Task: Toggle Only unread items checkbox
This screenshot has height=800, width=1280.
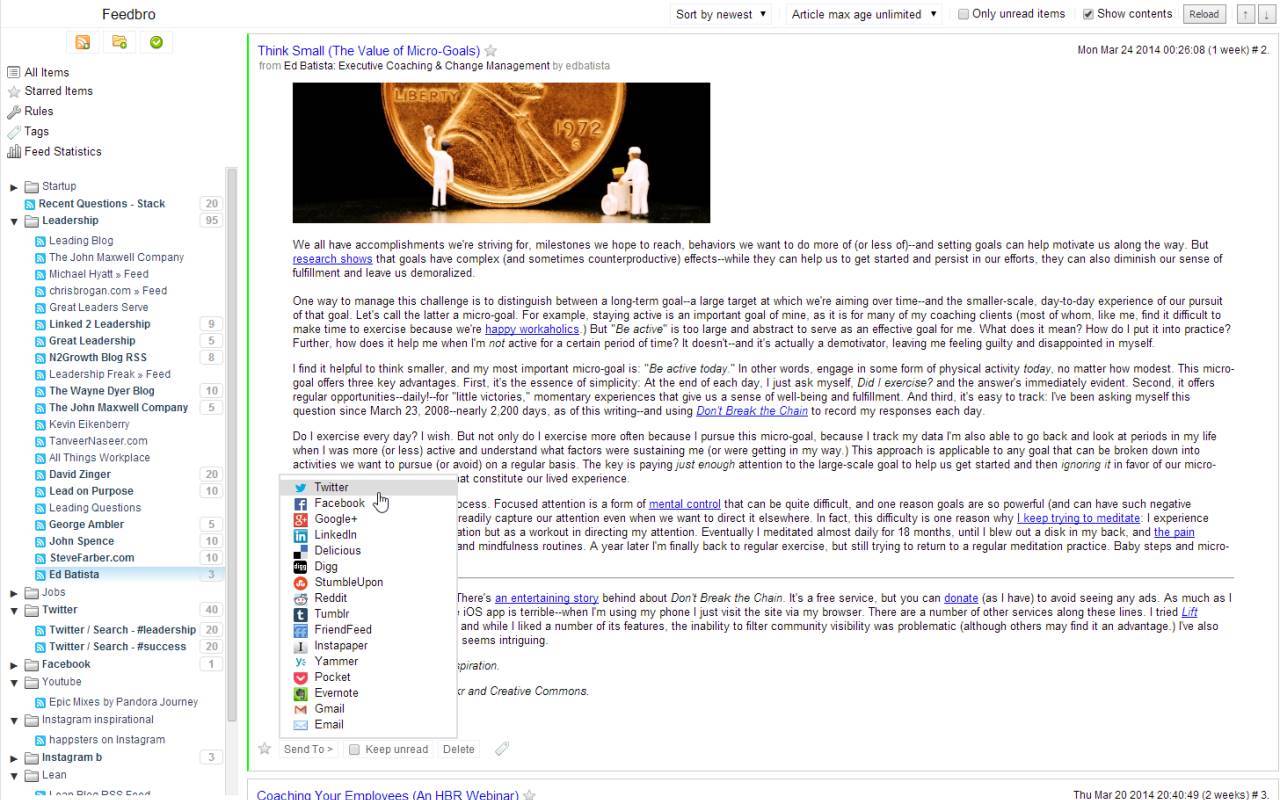Action: pos(964,14)
